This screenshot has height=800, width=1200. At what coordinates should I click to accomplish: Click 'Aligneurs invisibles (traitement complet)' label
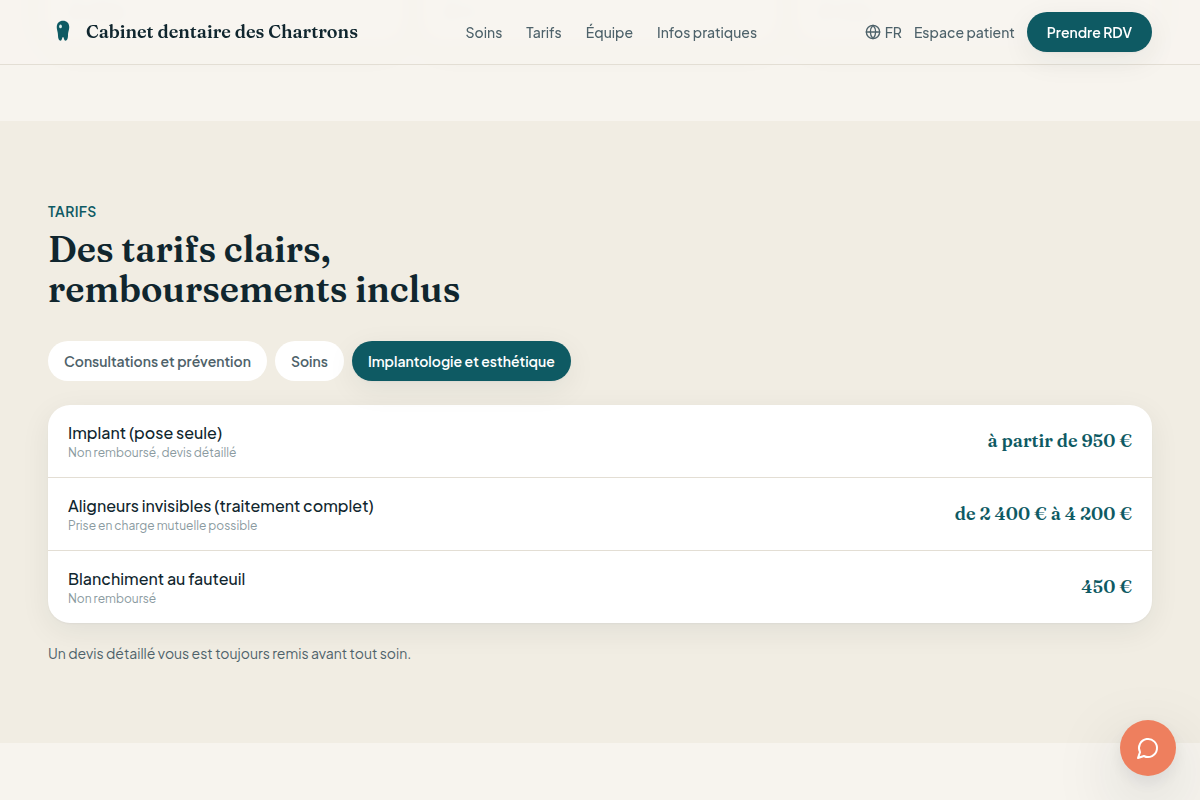(221, 506)
